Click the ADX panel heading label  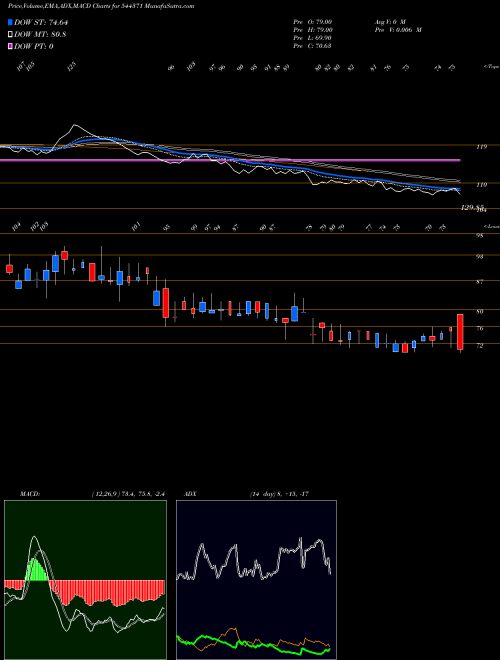(x=190, y=494)
